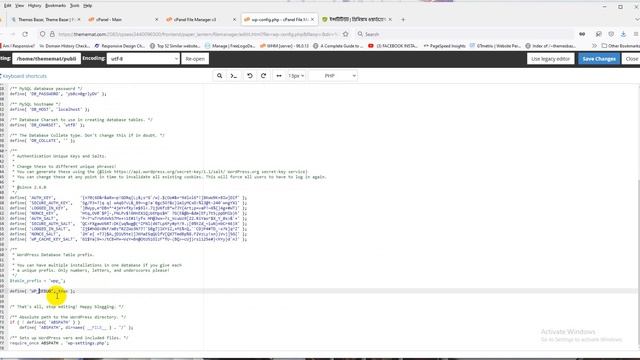Click the define AUTH_KEY line
The image size is (640, 360).
[128, 198]
